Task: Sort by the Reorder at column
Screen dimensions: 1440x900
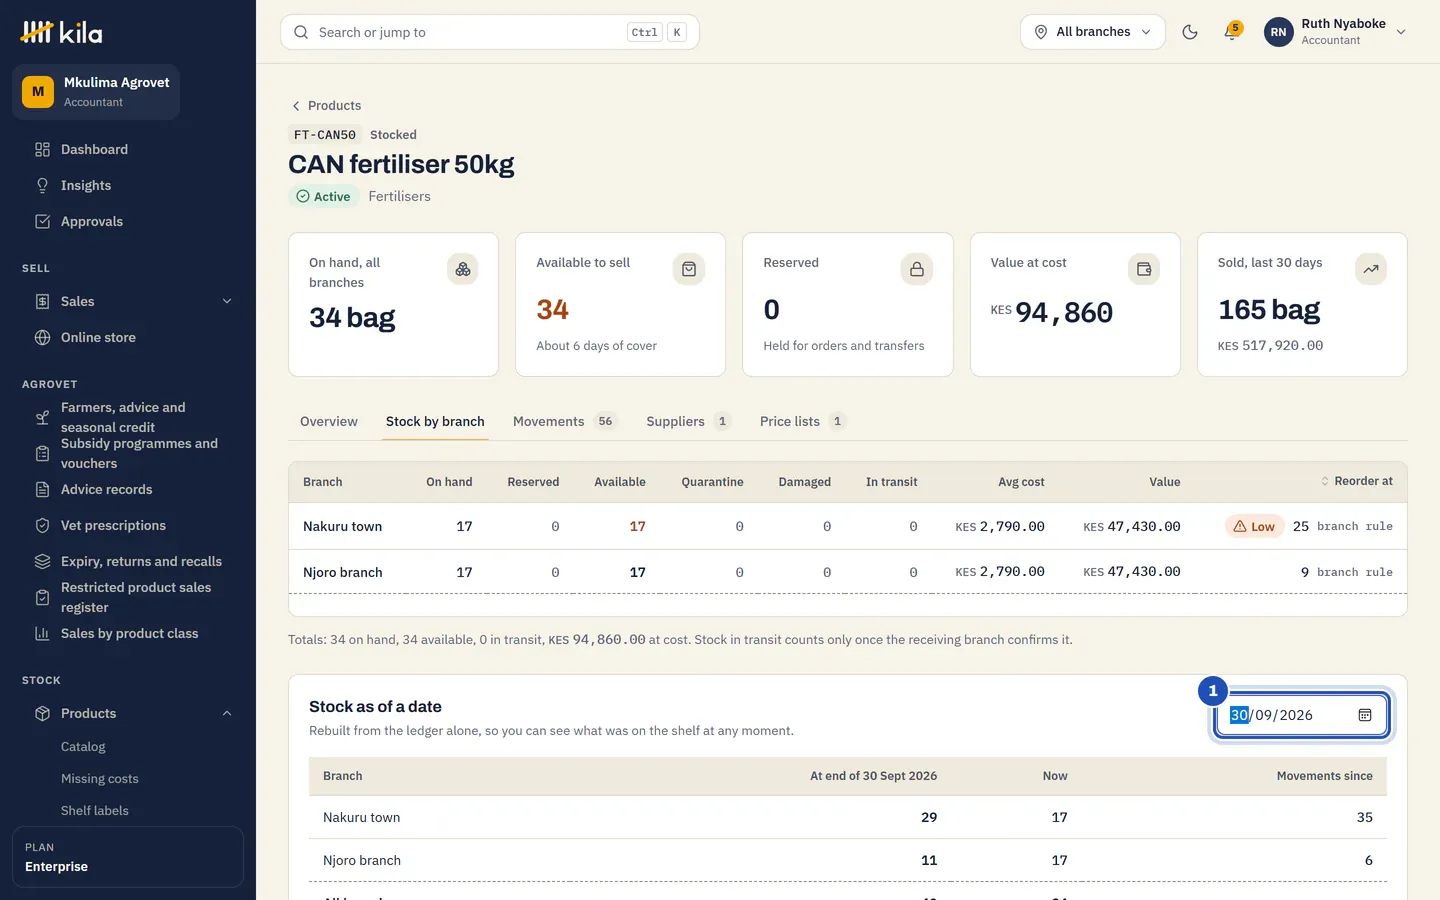Action: coord(1356,482)
